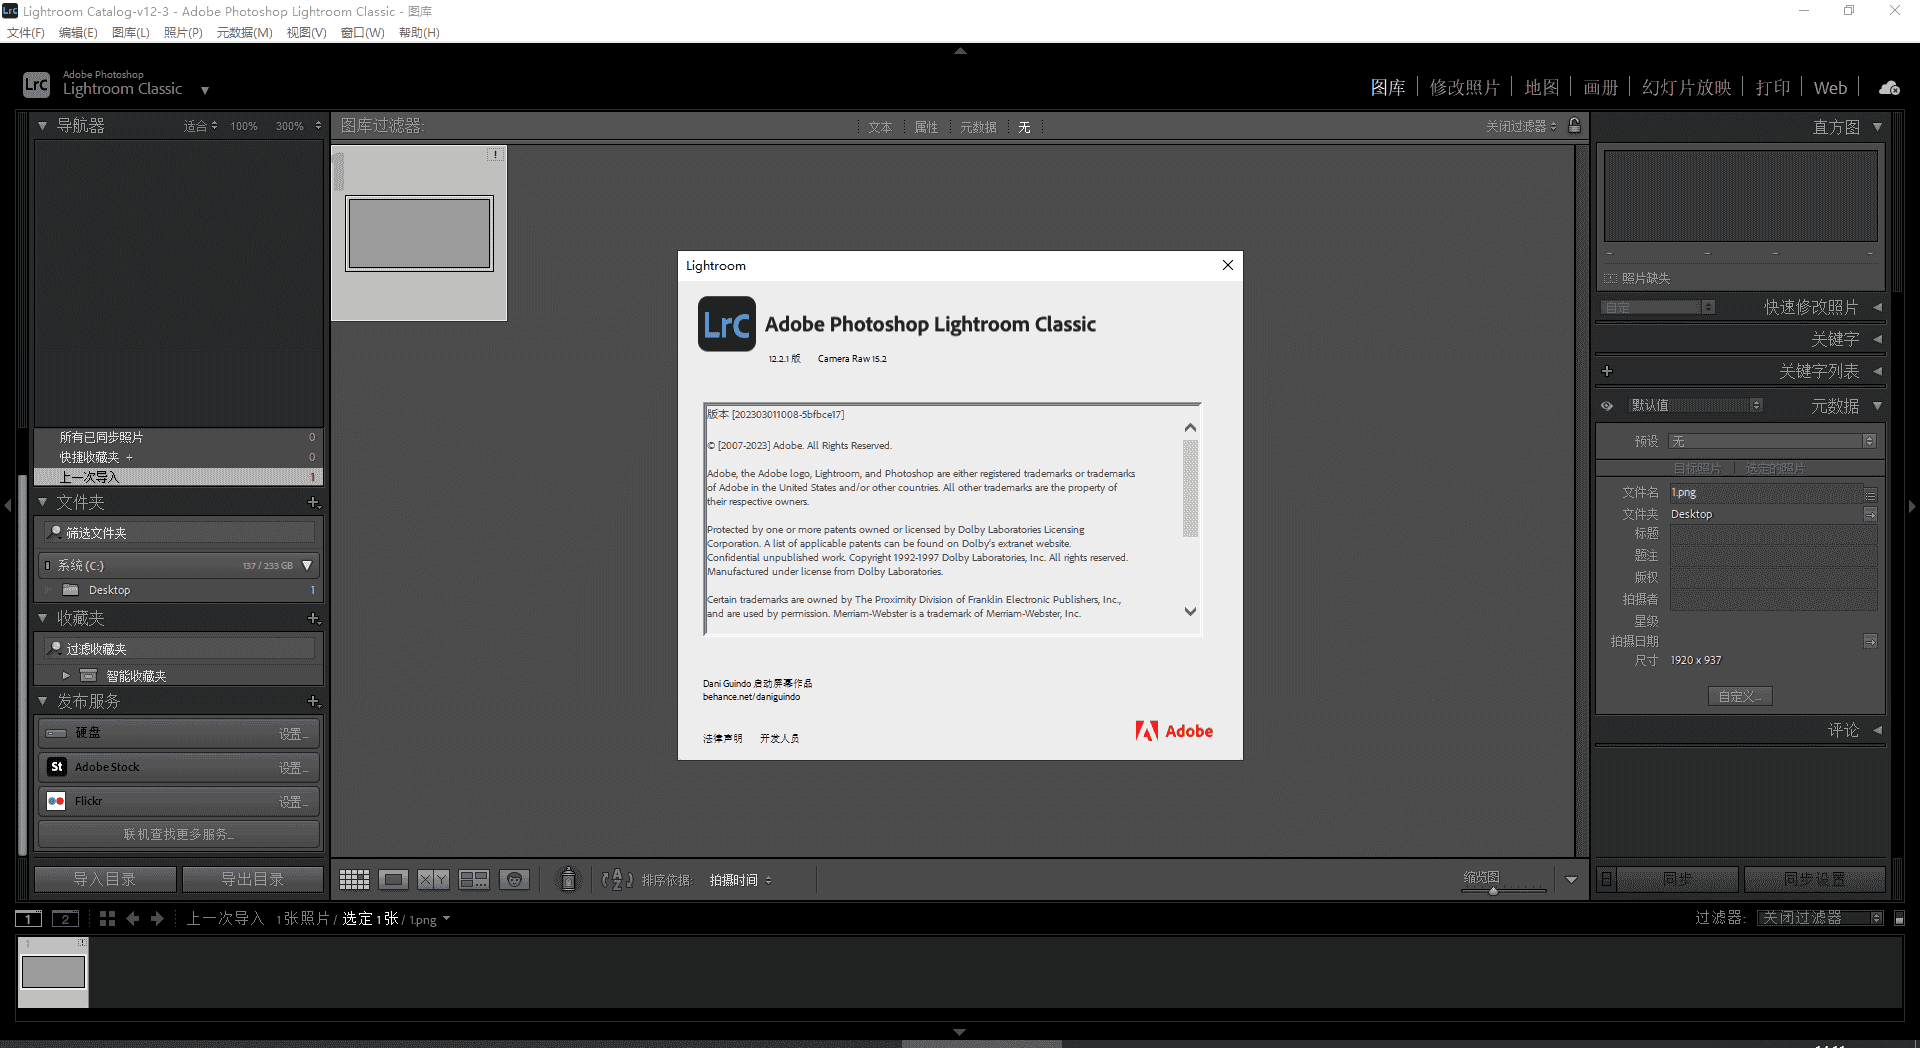Select the Grid view icon
The height and width of the screenshot is (1048, 1920).
(353, 879)
